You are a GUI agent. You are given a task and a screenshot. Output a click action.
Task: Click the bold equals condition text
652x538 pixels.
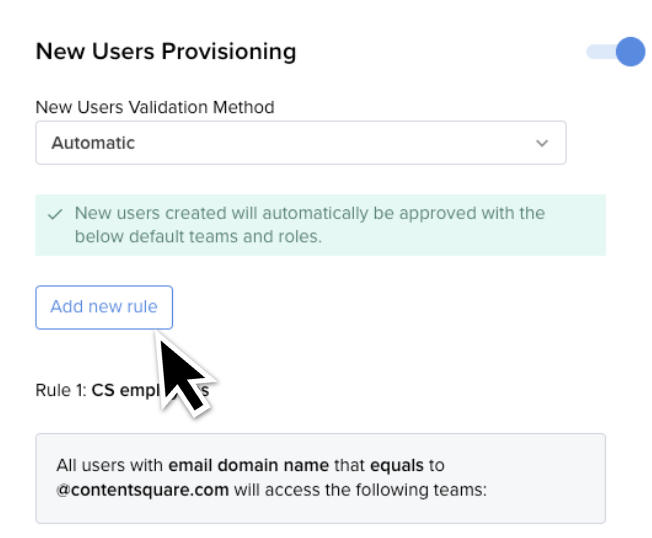[397, 466]
